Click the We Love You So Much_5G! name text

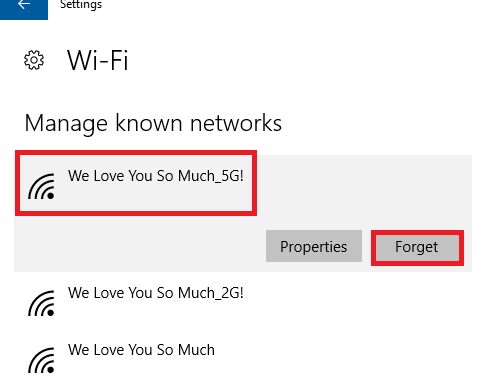(156, 176)
